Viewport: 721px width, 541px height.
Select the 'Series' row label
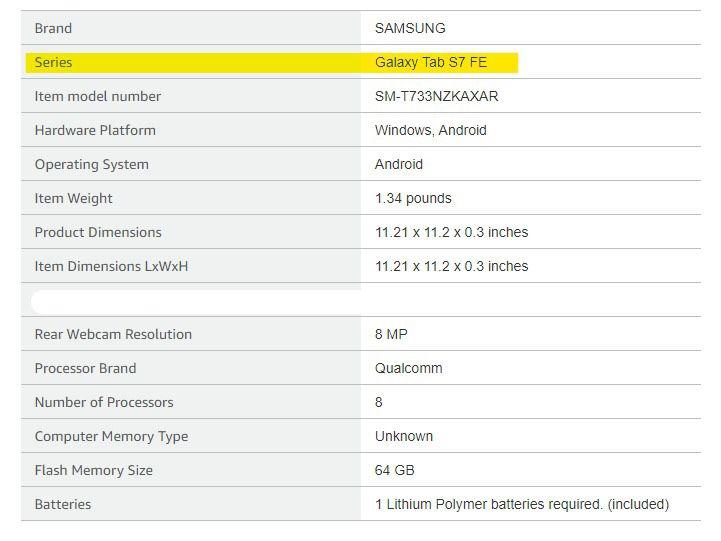[53, 62]
